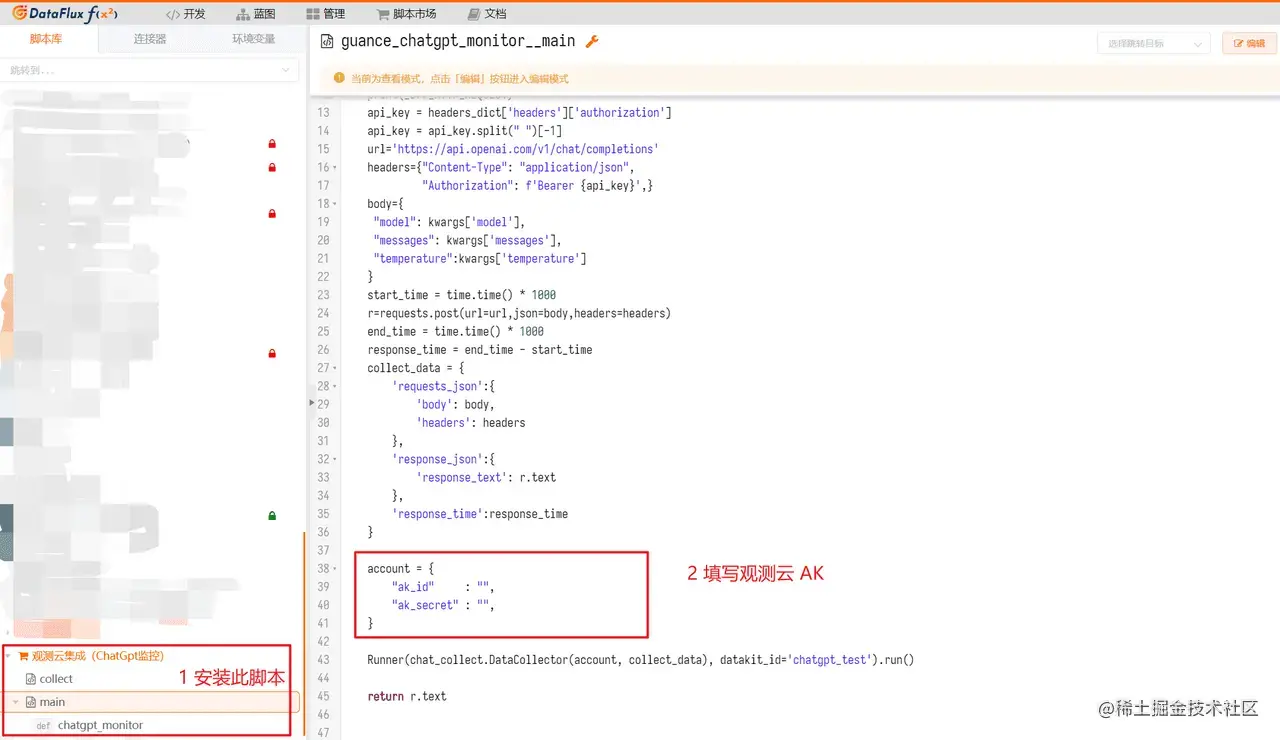Click the OpenAI URL string on line 15
Image resolution: width=1280 pixels, height=740 pixels.
[x=525, y=149]
